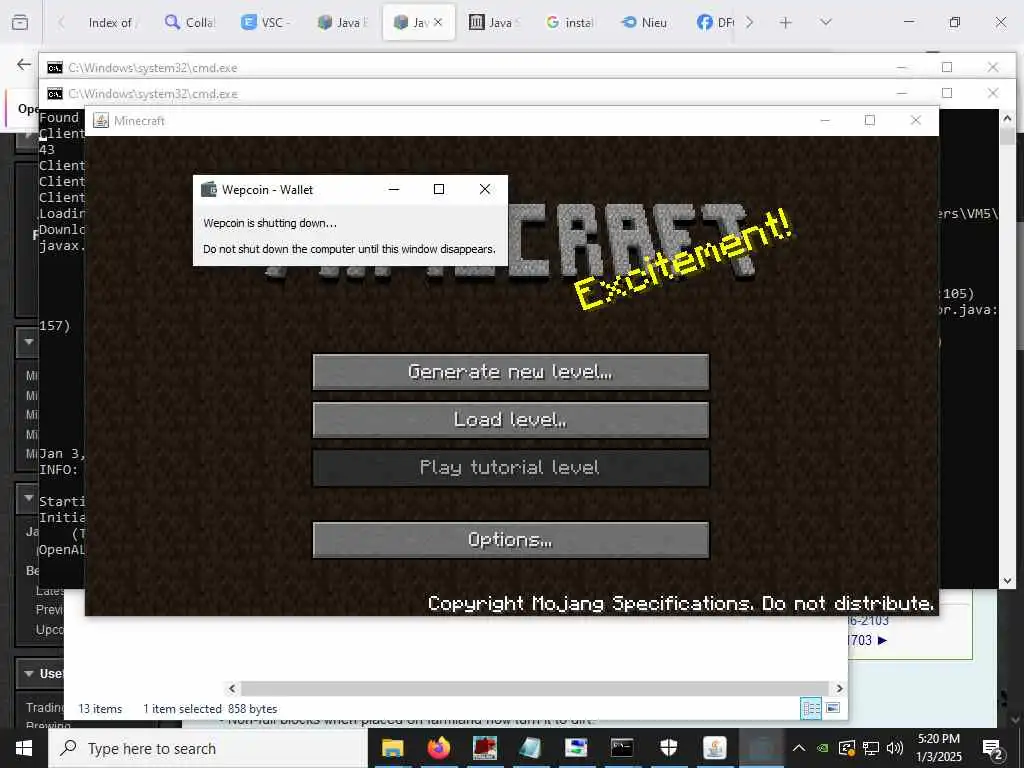Open the blue-green window app on the taskbar
1024x768 pixels.
pos(576,748)
